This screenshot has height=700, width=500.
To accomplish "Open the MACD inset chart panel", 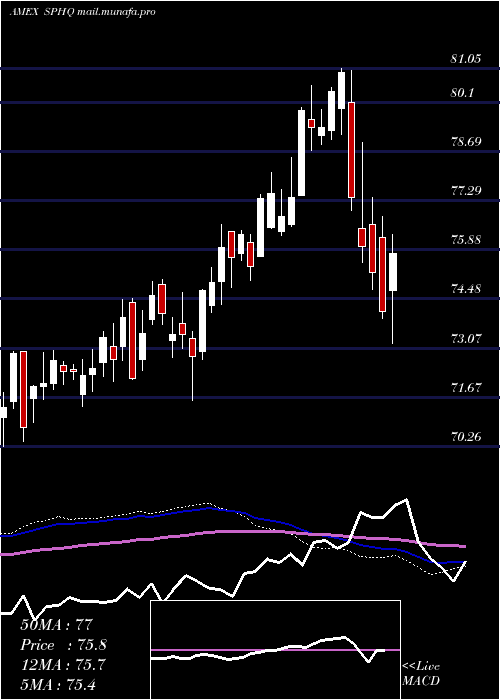I will [x=275, y=650].
